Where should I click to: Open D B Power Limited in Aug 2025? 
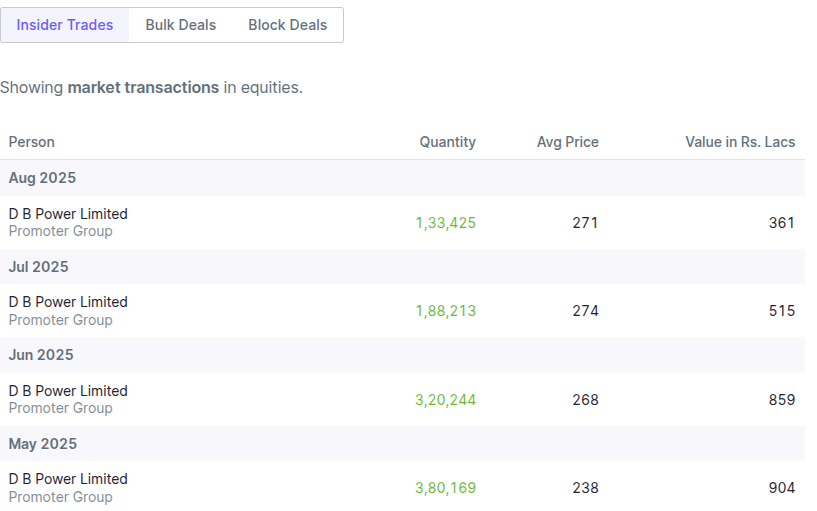(68, 214)
